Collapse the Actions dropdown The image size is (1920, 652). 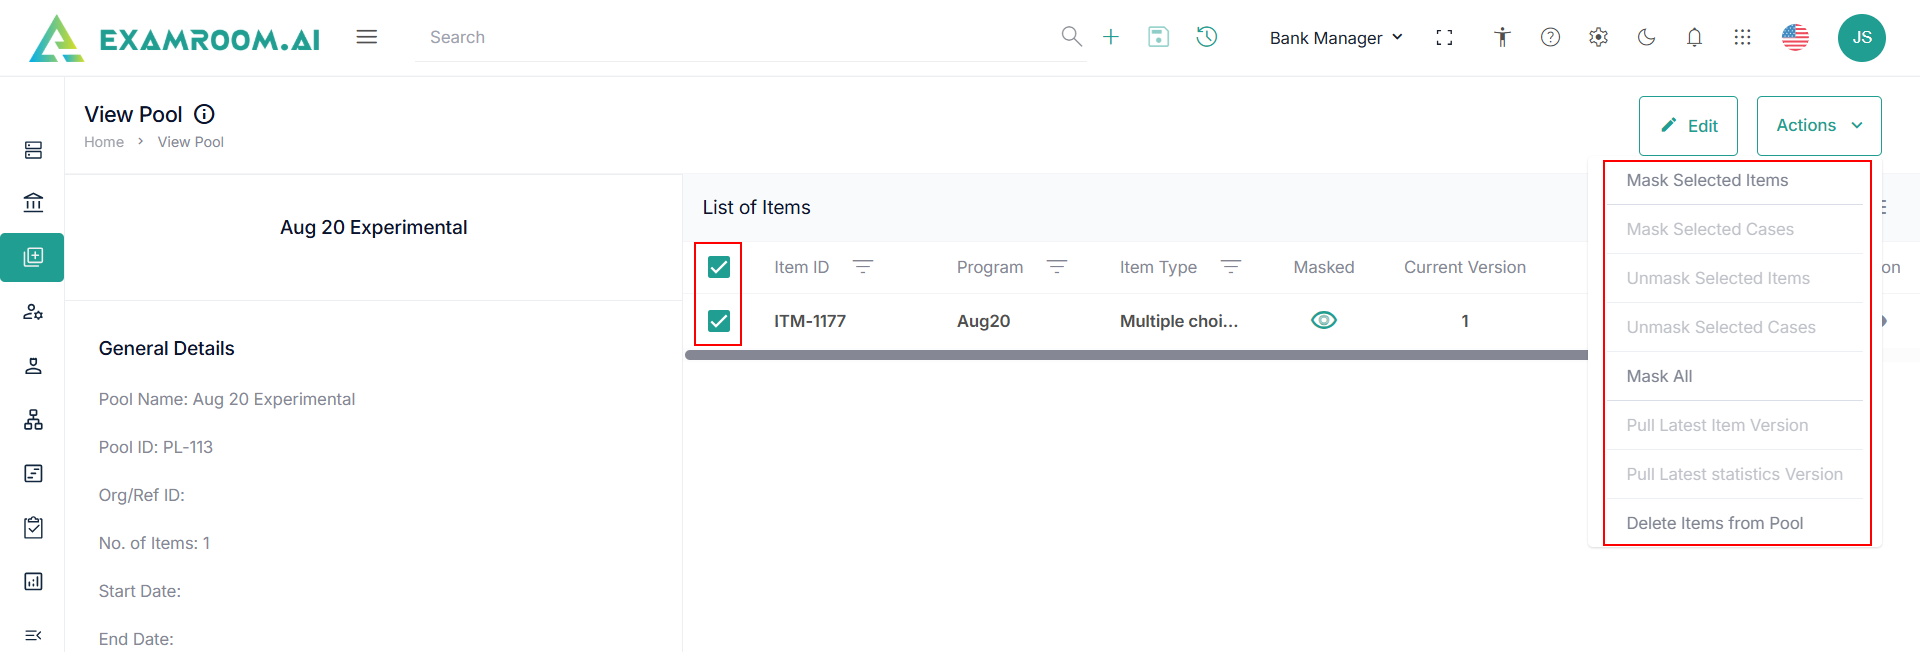coord(1818,126)
